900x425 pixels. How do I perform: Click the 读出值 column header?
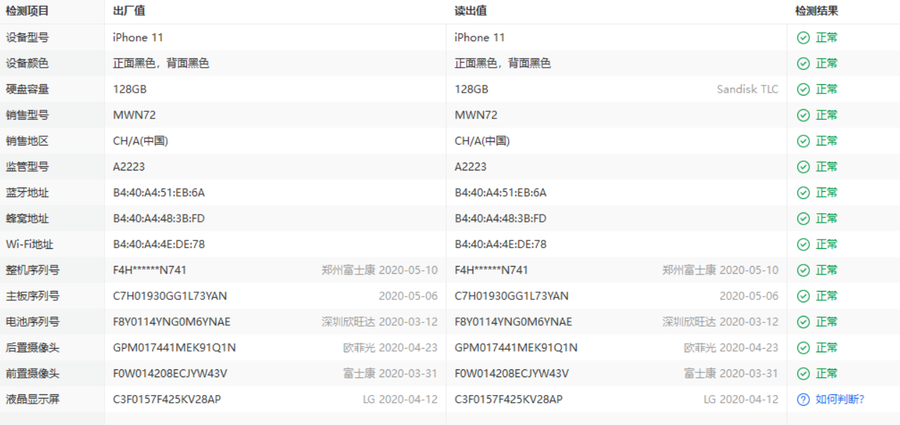pos(471,11)
